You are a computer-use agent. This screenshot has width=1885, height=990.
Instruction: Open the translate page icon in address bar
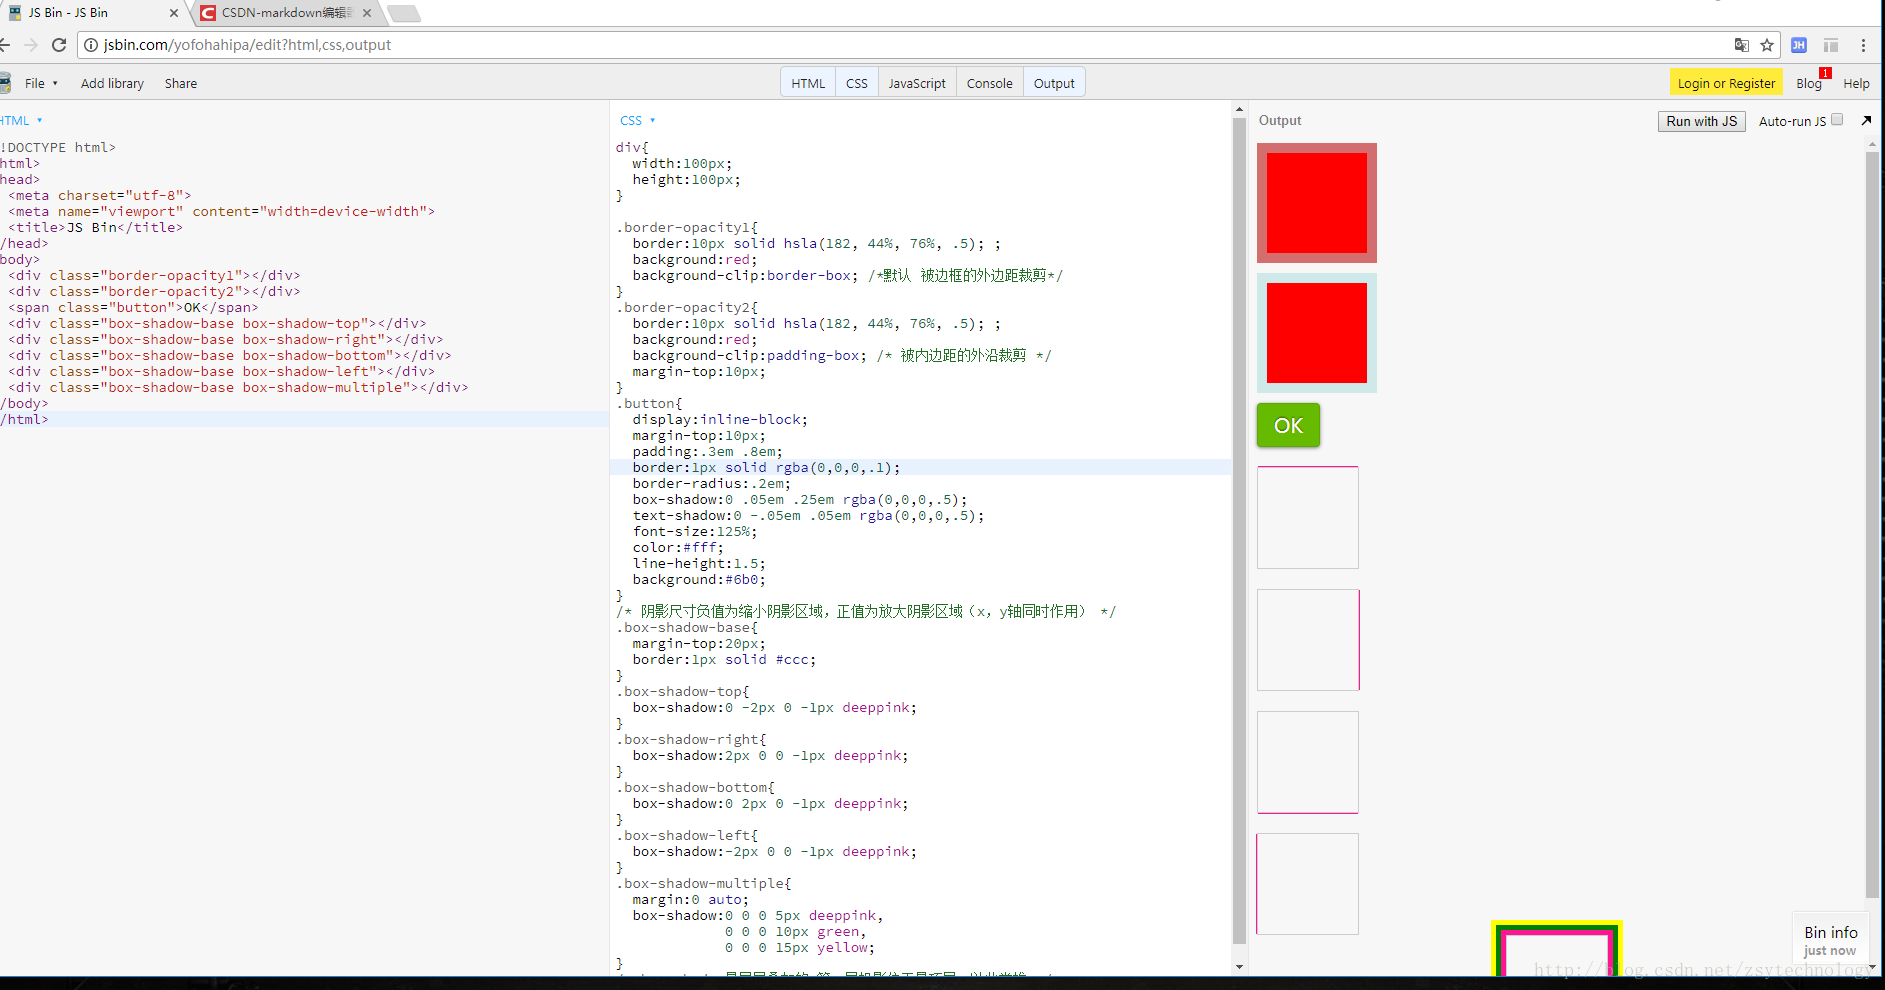pyautogui.click(x=1742, y=45)
